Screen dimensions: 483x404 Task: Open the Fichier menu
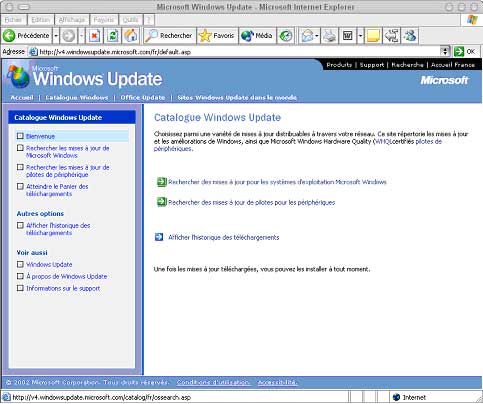click(13, 20)
